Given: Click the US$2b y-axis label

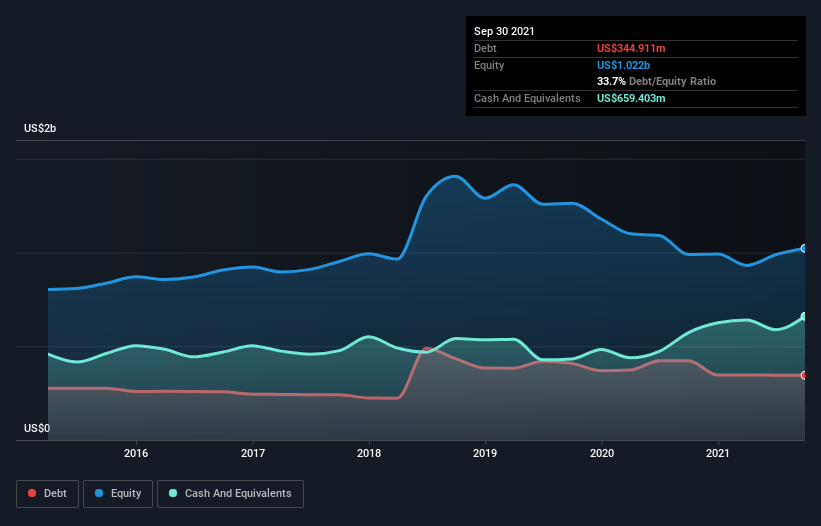Looking at the screenshot, I should tap(40, 129).
